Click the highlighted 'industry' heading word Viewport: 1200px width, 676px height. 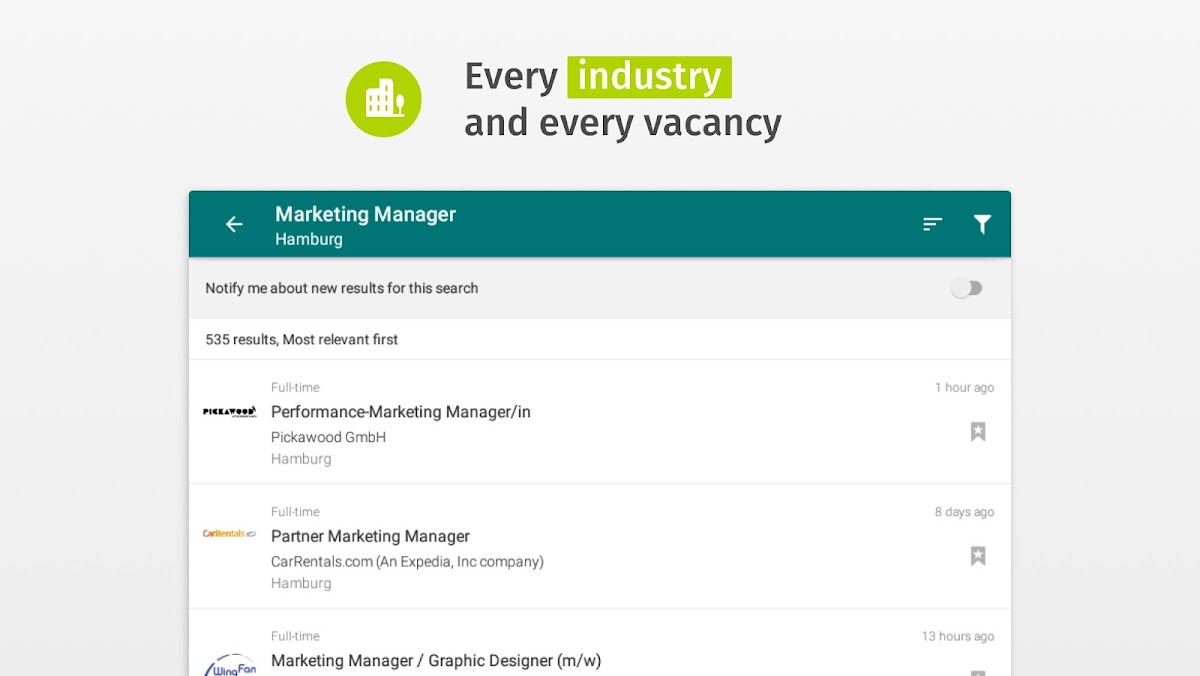click(649, 77)
